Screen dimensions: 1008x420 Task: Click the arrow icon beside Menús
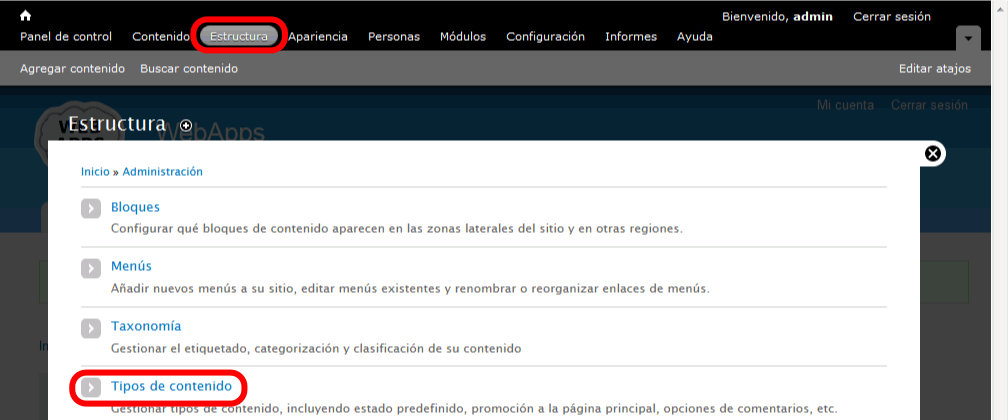91,268
